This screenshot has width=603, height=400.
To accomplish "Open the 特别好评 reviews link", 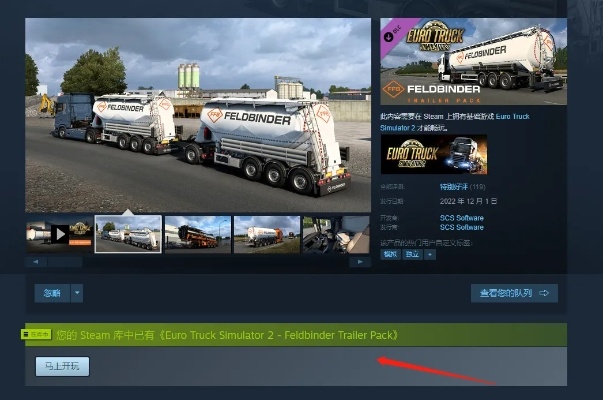I will click(x=454, y=187).
